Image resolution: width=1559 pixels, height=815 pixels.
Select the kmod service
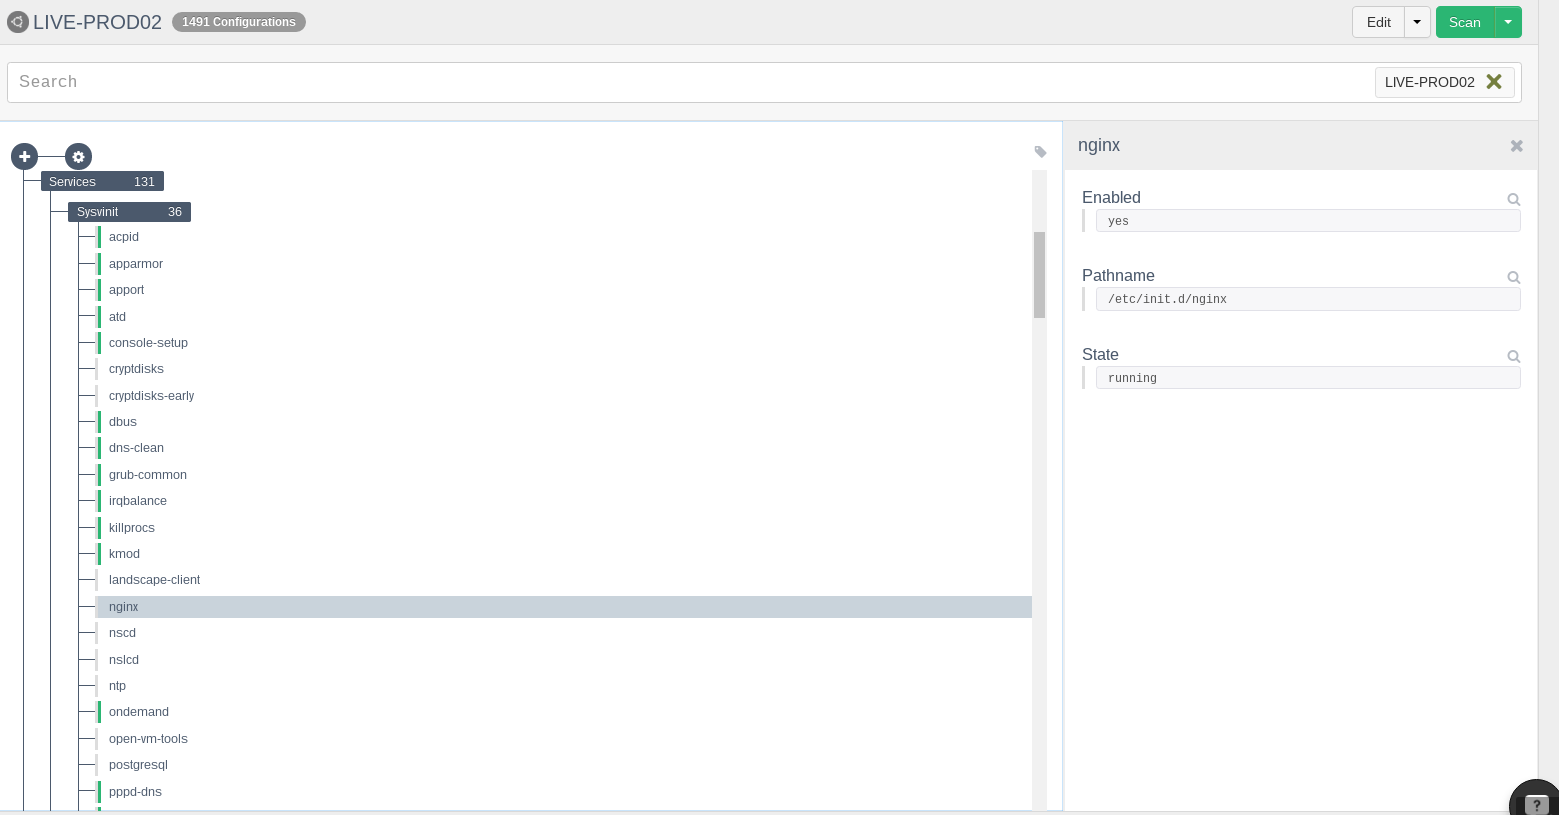tap(124, 554)
